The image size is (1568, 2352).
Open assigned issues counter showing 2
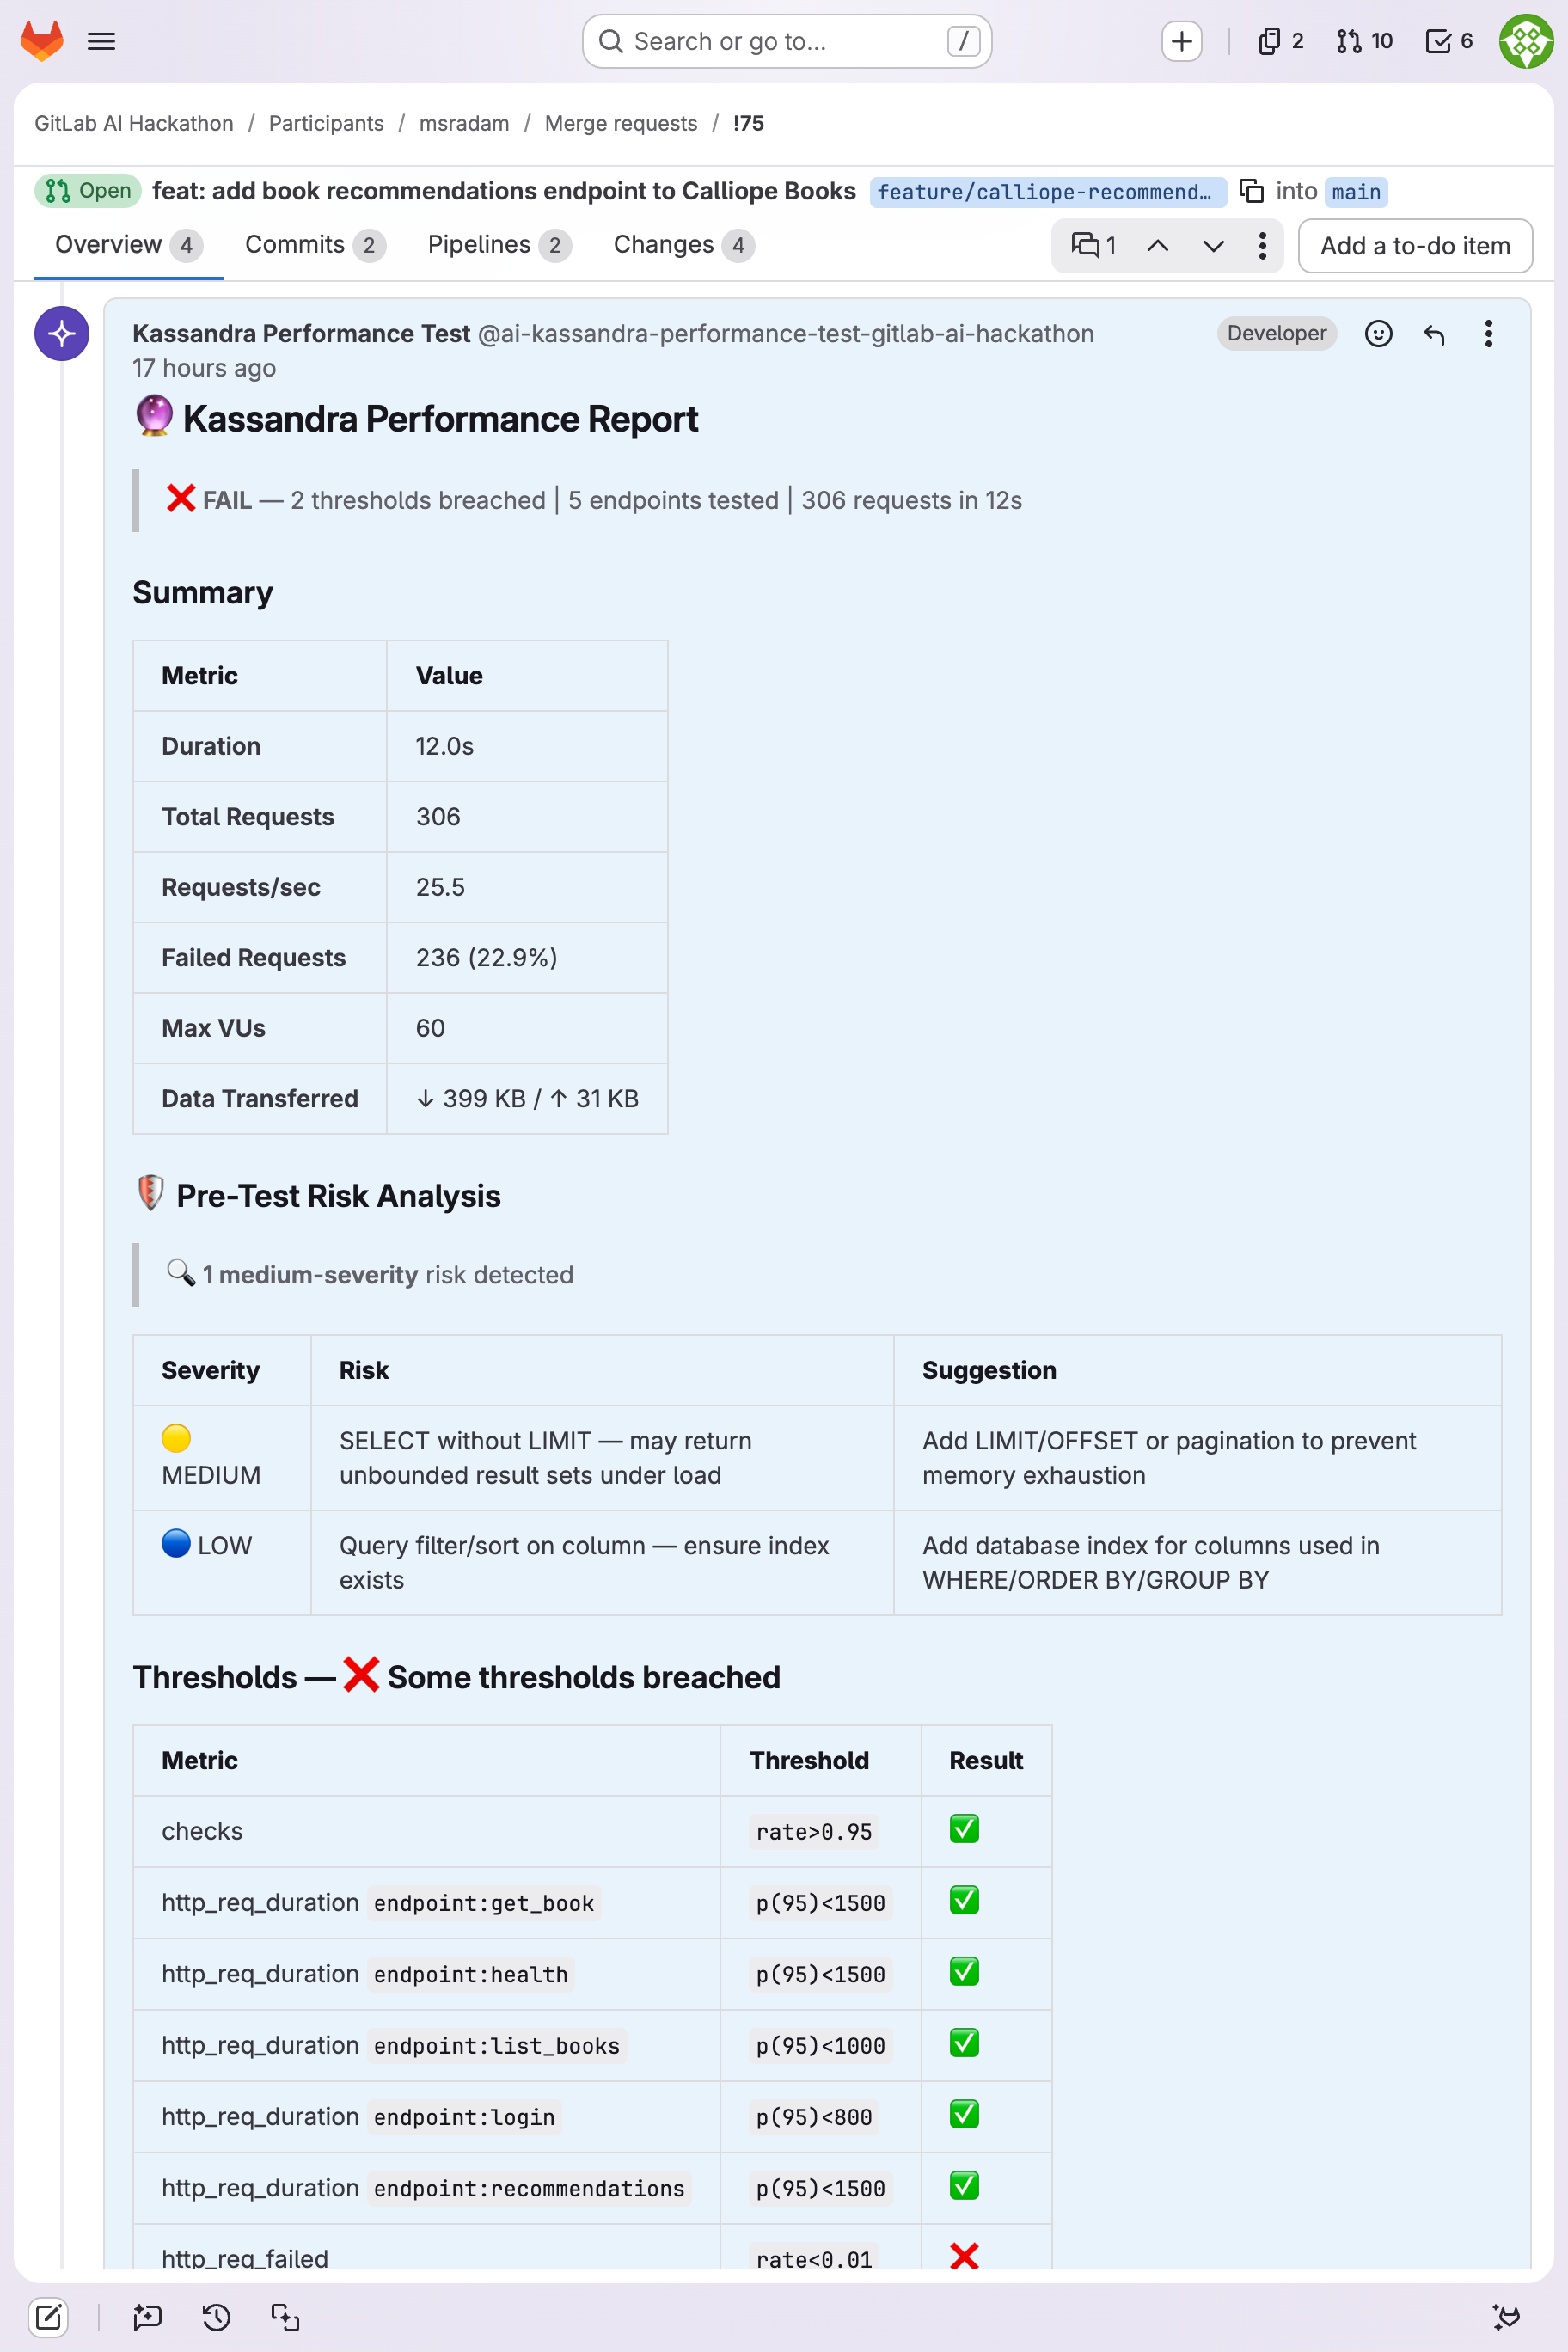point(1281,41)
